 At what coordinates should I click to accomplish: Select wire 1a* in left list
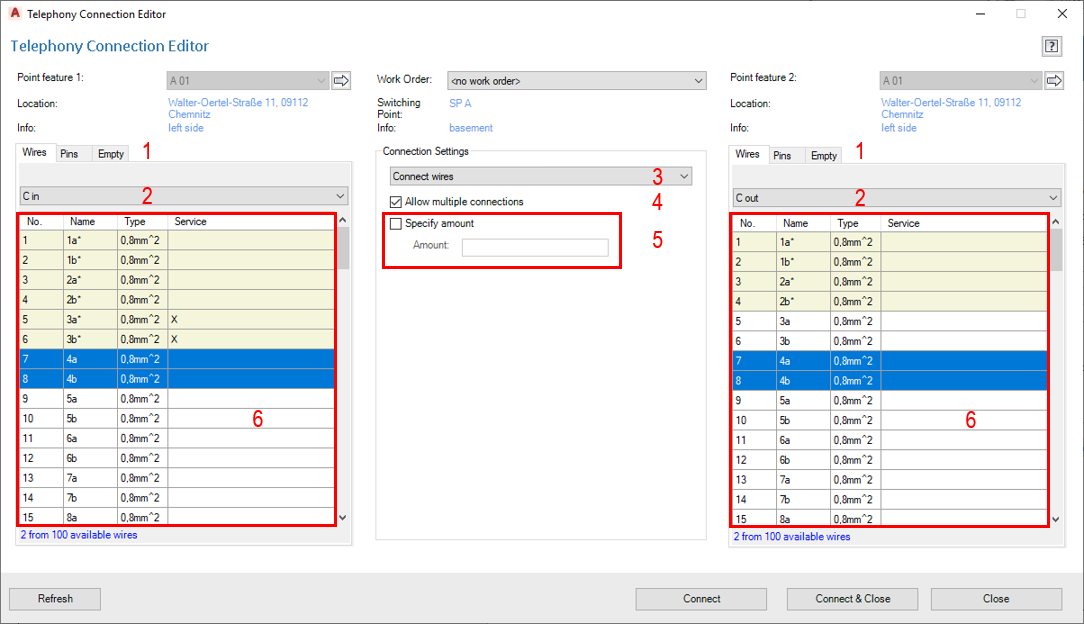pos(177,240)
